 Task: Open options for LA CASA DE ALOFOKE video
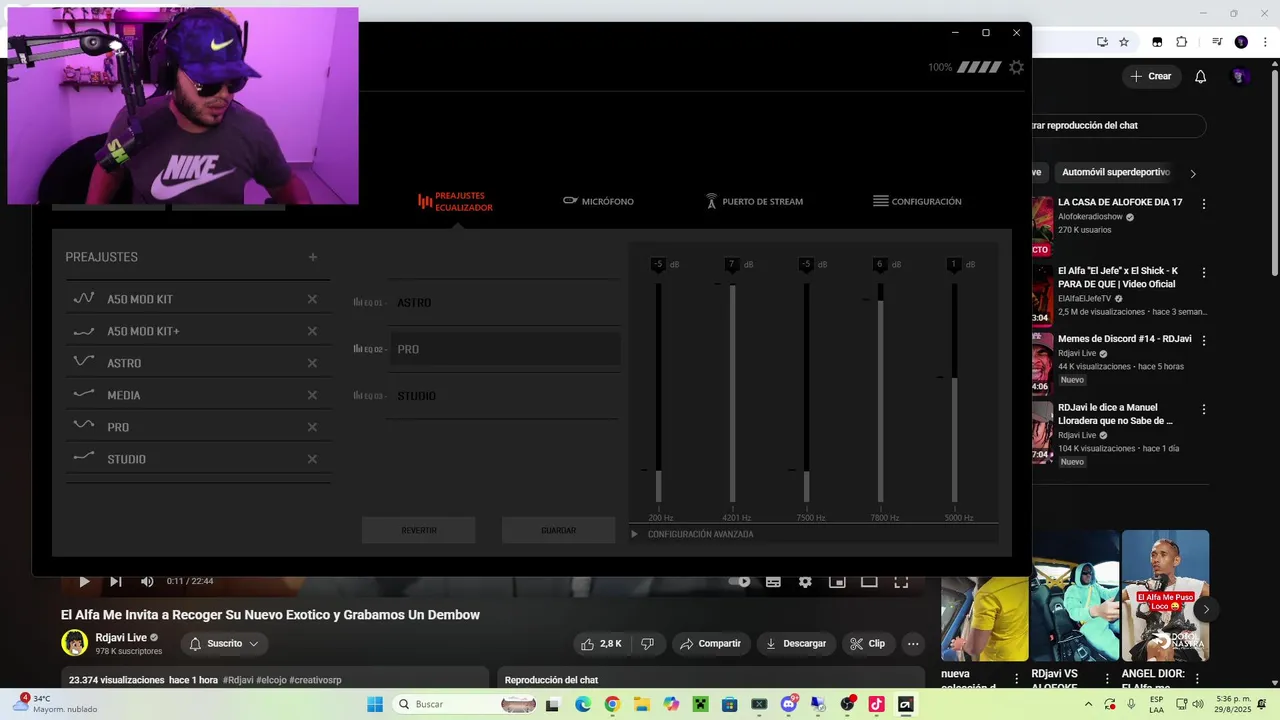tap(1204, 203)
